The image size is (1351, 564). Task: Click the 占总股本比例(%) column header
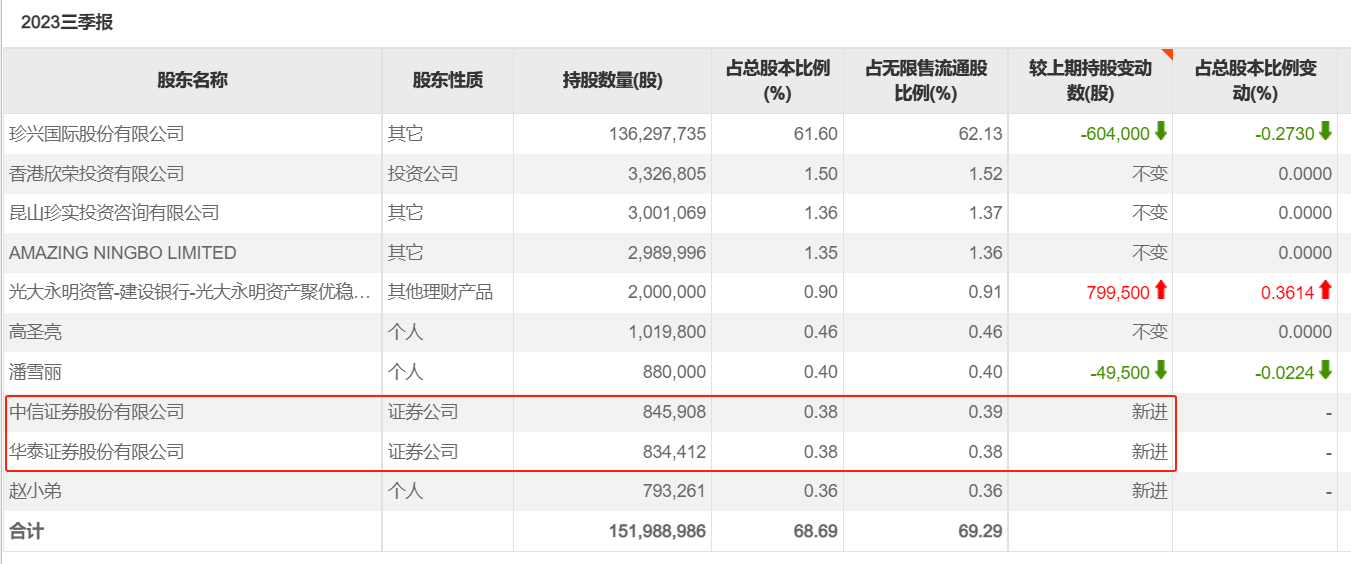pos(778,81)
